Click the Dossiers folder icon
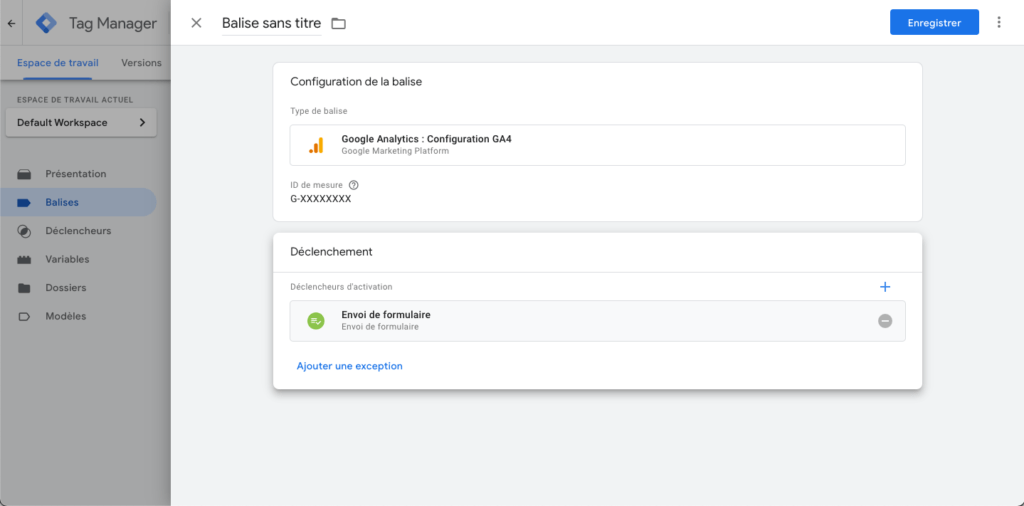This screenshot has width=1024, height=506. pyautogui.click(x=24, y=288)
